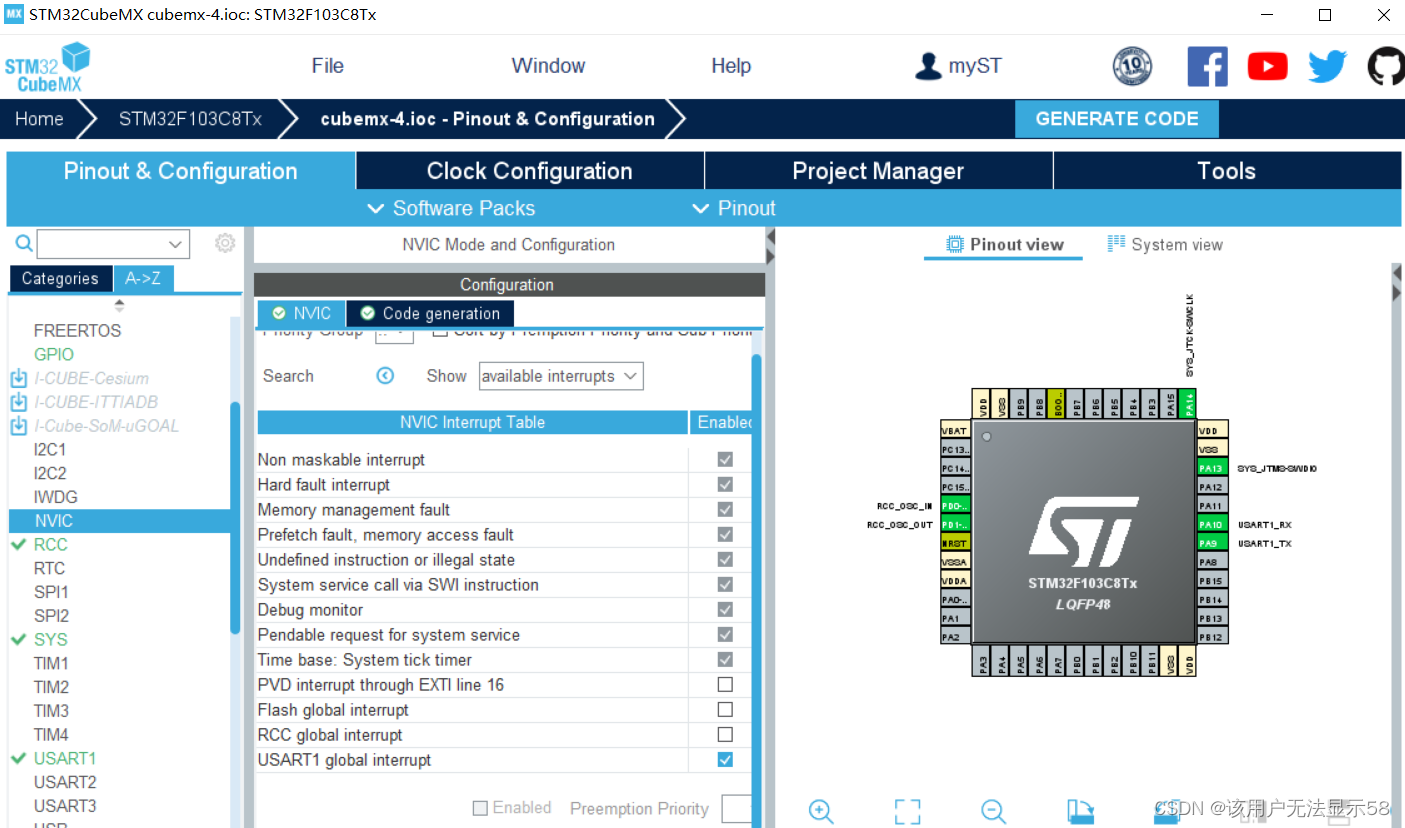
Task: Open the Twitter bird icon link
Action: click(1327, 66)
